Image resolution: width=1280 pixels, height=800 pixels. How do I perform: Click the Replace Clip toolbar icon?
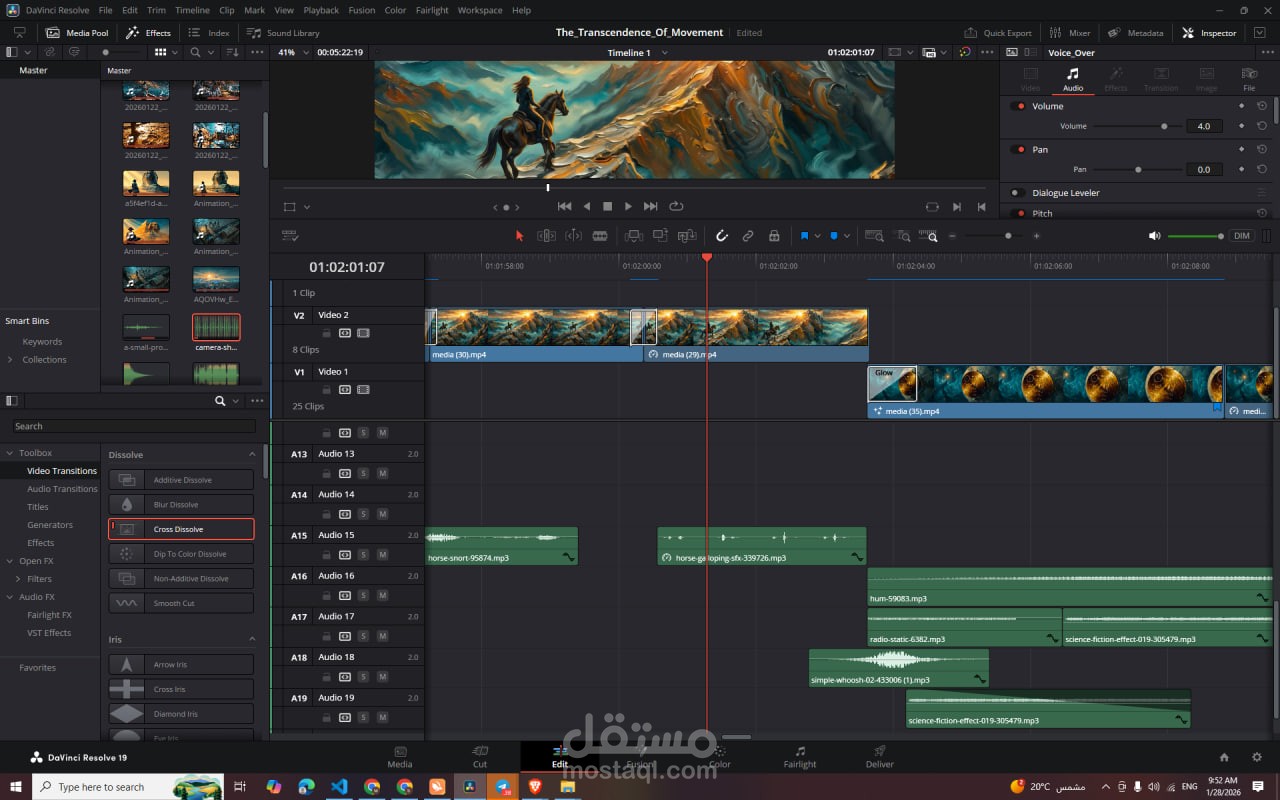coord(687,236)
